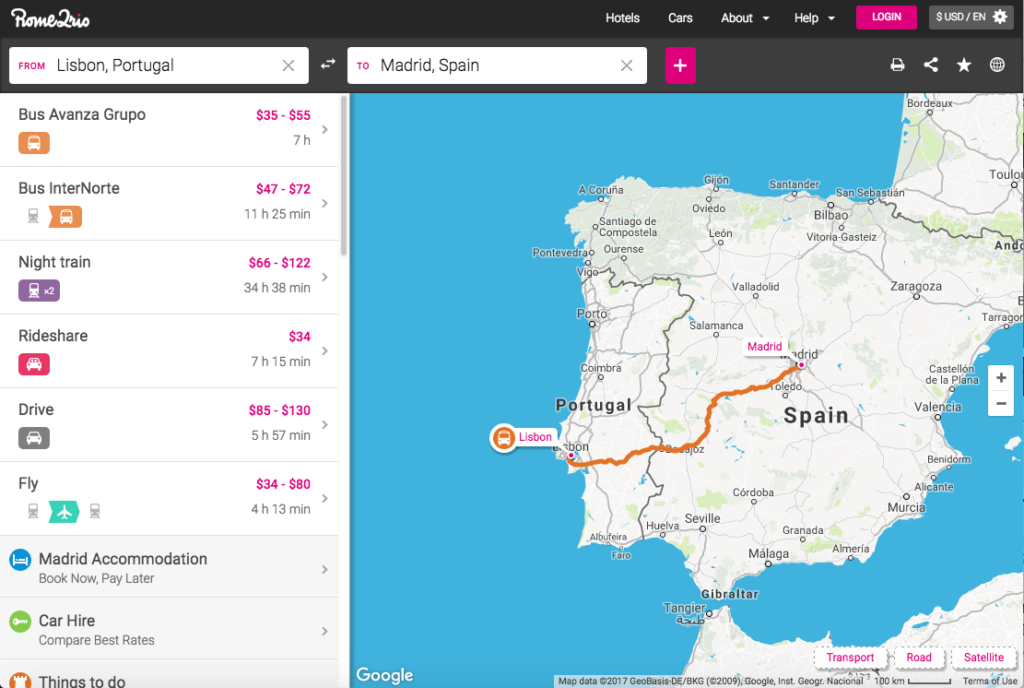Click the 'Book Now, Pay Later' subtitle
The height and width of the screenshot is (688, 1024).
(x=96, y=578)
